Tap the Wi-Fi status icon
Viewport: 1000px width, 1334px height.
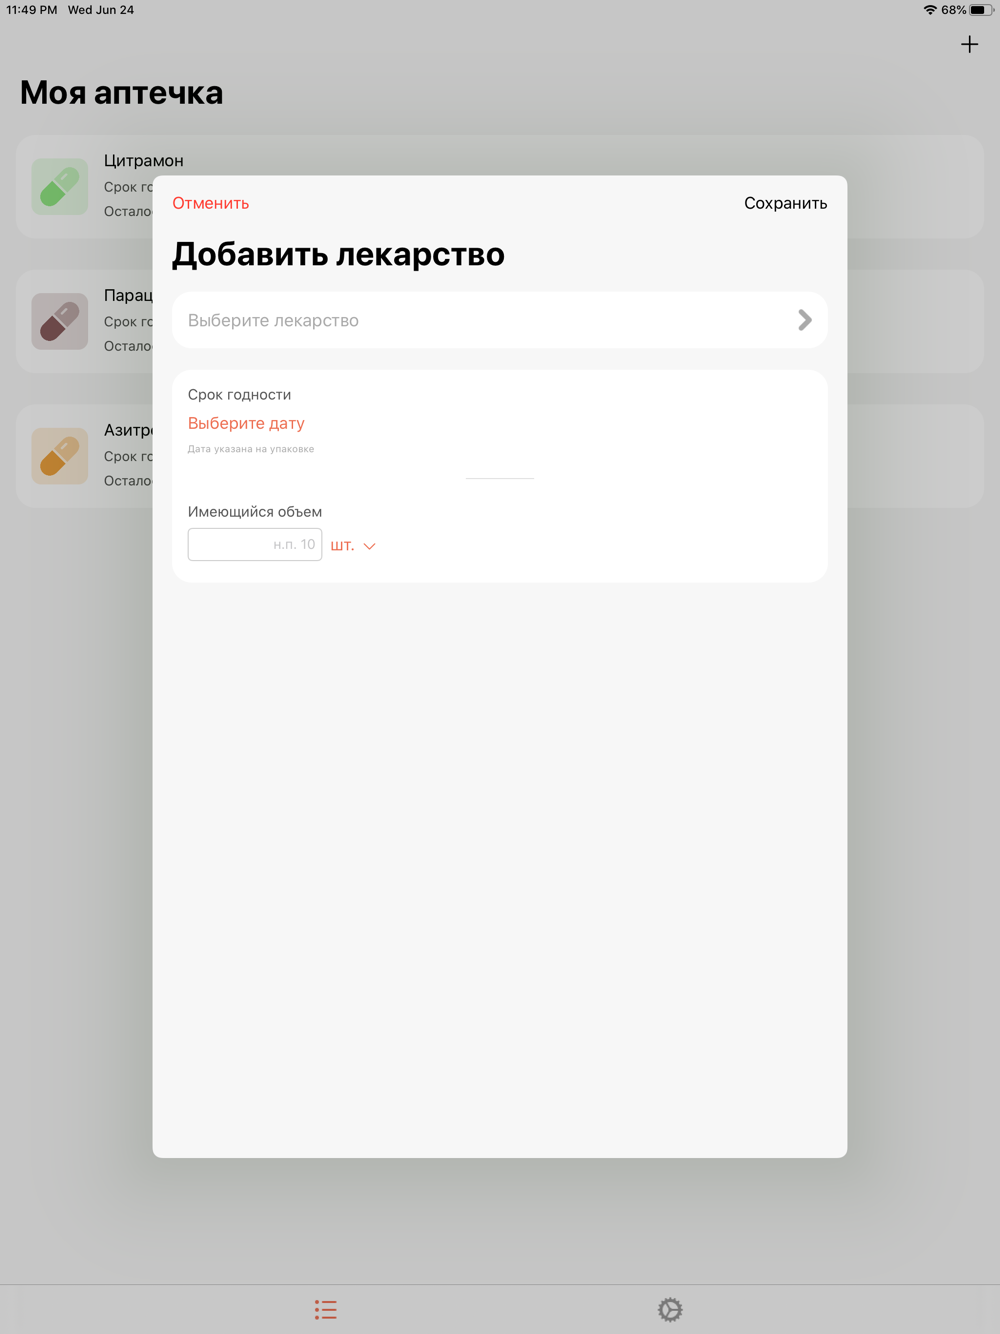pyautogui.click(x=930, y=10)
